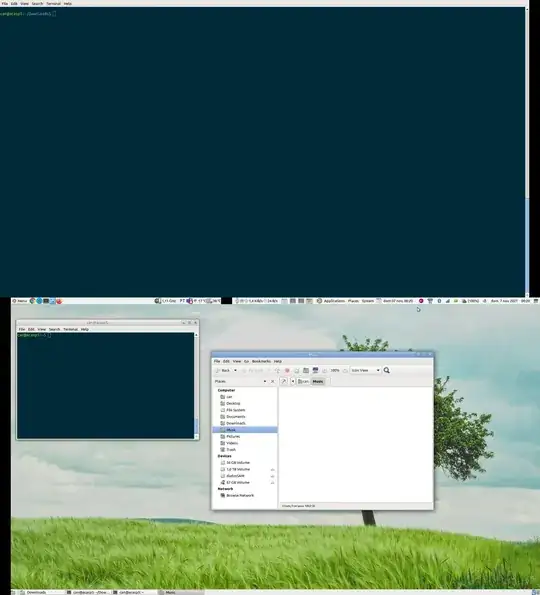Screen dimensions: 540x595
Task: Click the home folder path bar button
Action: coord(304,381)
